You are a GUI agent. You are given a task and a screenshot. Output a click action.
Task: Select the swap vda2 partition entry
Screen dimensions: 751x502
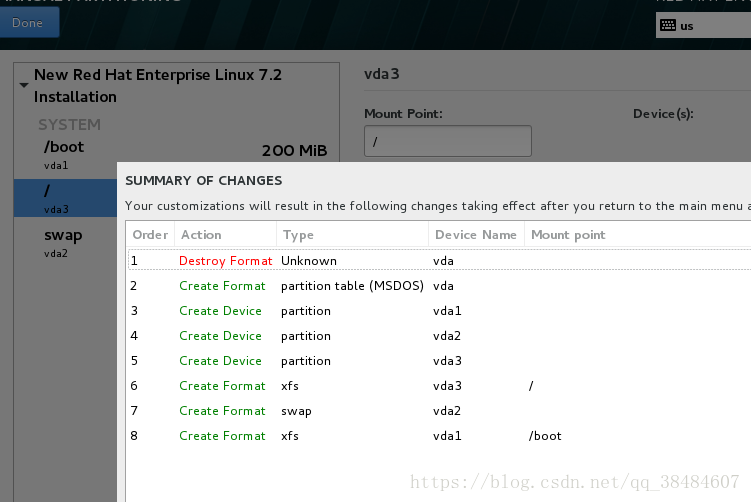65,243
